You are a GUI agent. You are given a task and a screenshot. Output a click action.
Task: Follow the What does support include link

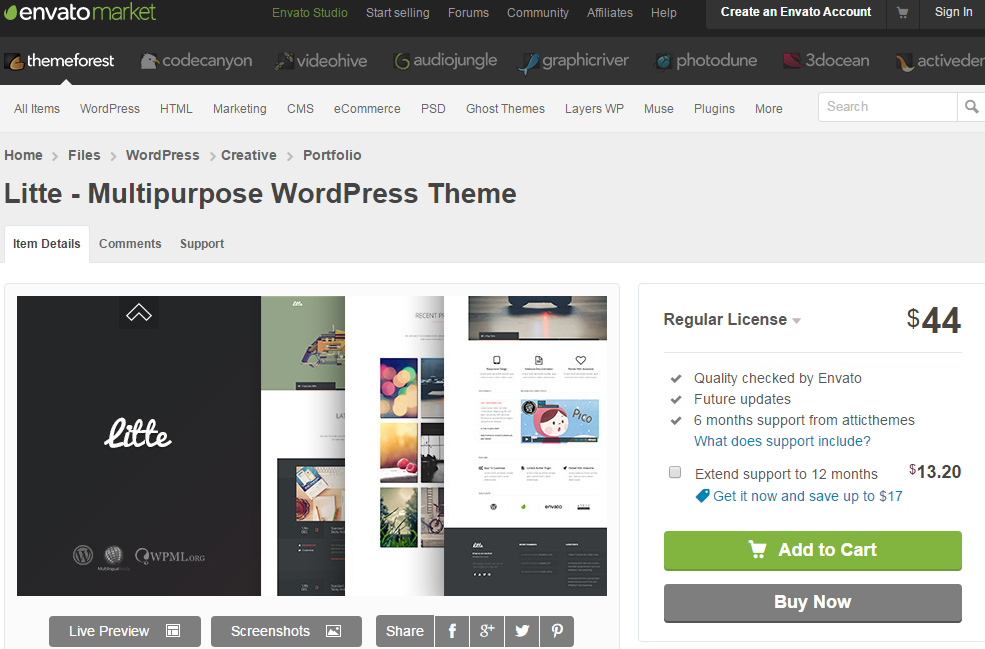pyautogui.click(x=782, y=441)
